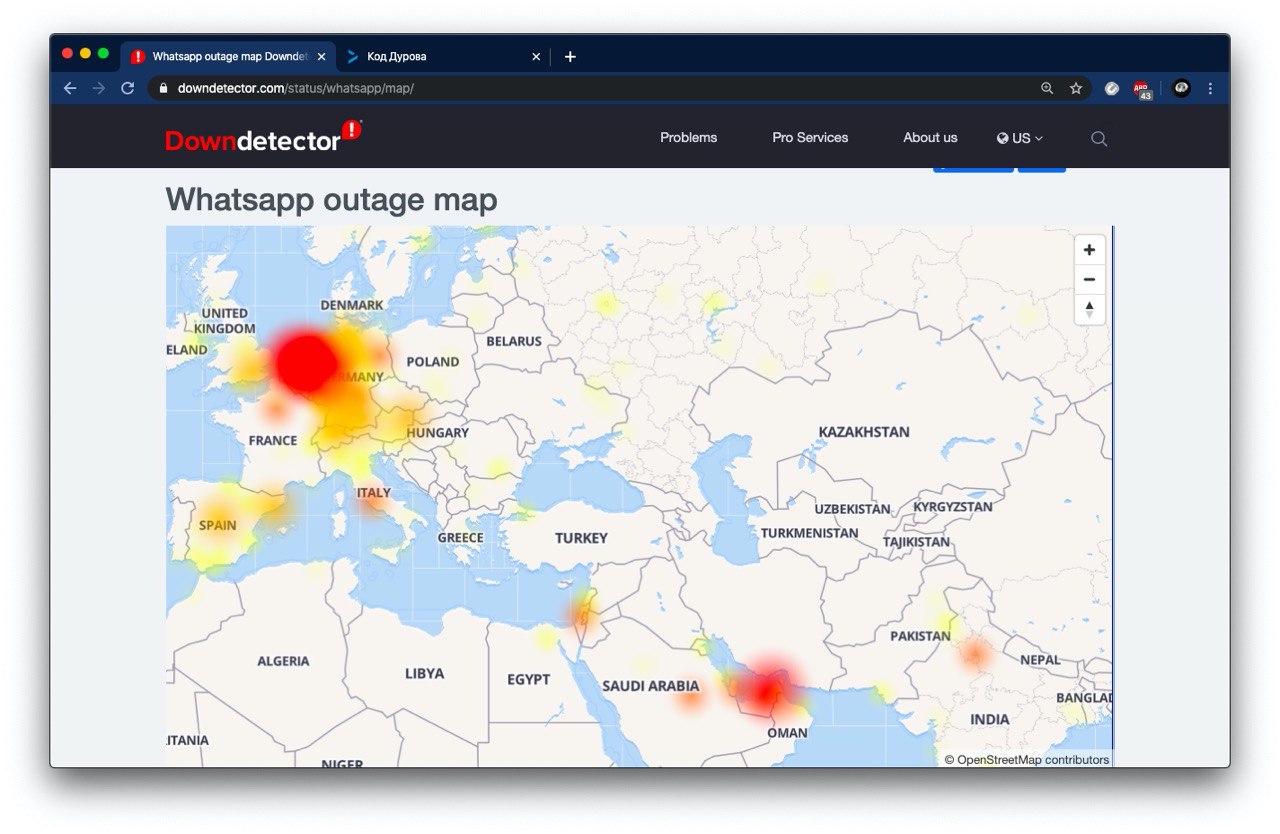The width and height of the screenshot is (1280, 834).
Task: Click the browser forward arrow
Action: pos(98,88)
